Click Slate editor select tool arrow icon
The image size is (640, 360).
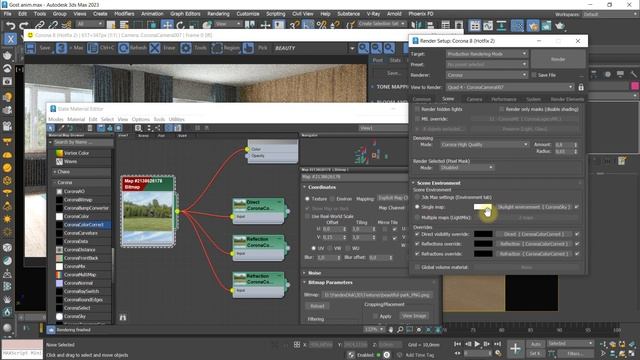click(x=51, y=128)
